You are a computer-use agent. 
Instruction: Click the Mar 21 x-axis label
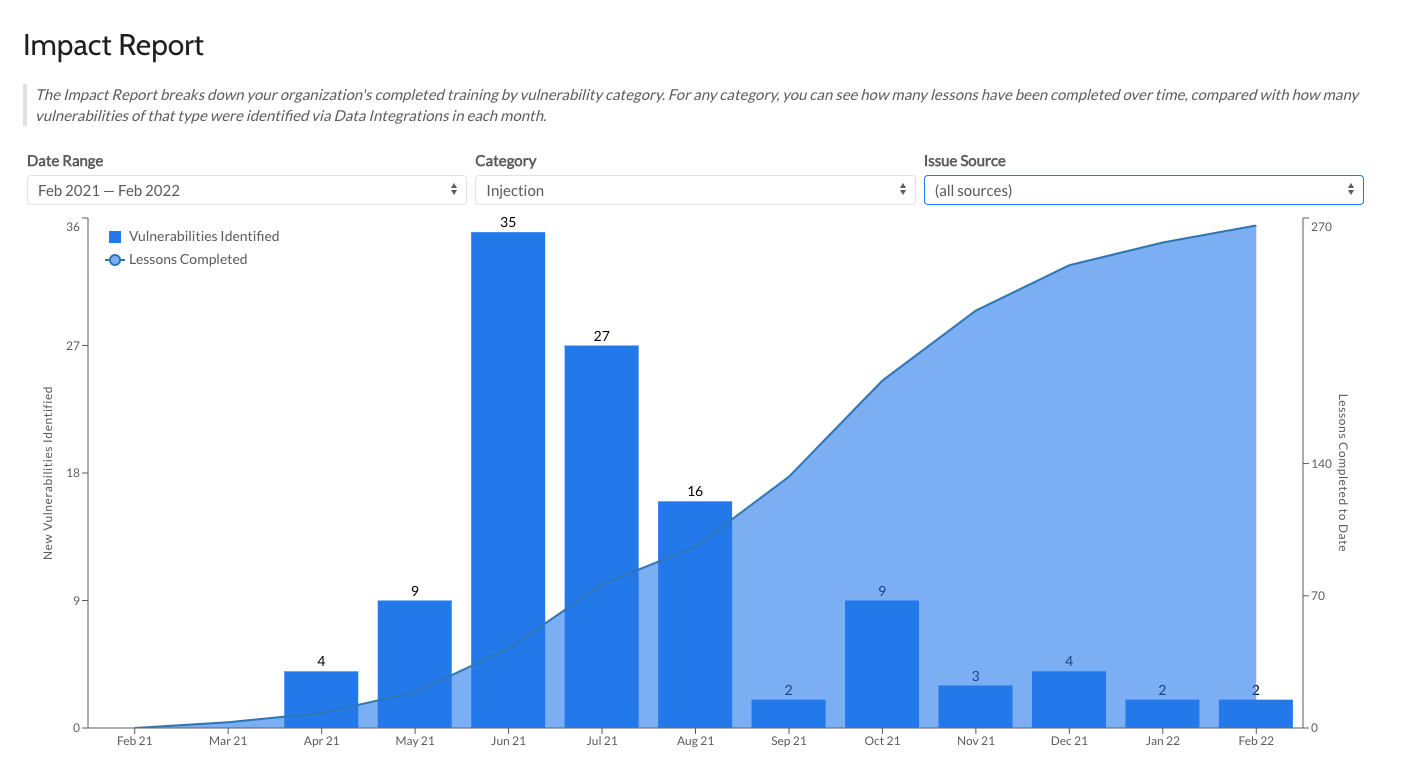click(228, 741)
